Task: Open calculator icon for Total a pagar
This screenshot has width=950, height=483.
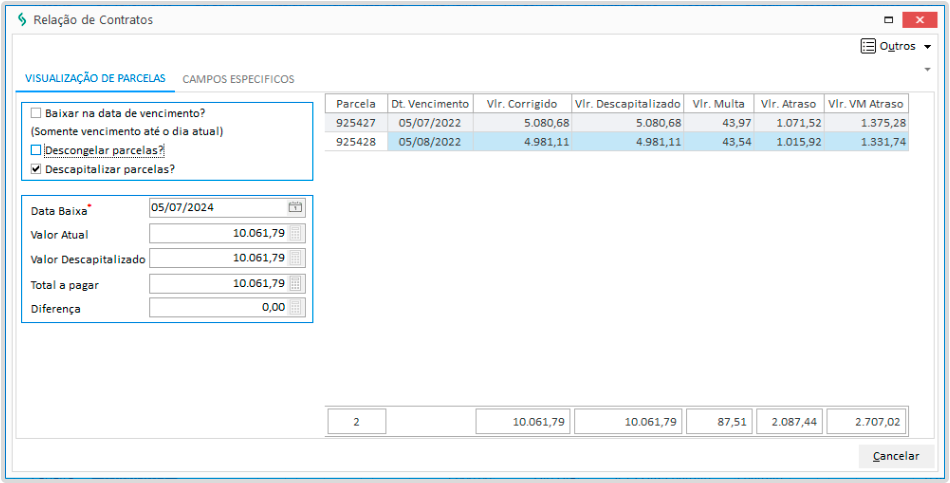Action: 295,283
